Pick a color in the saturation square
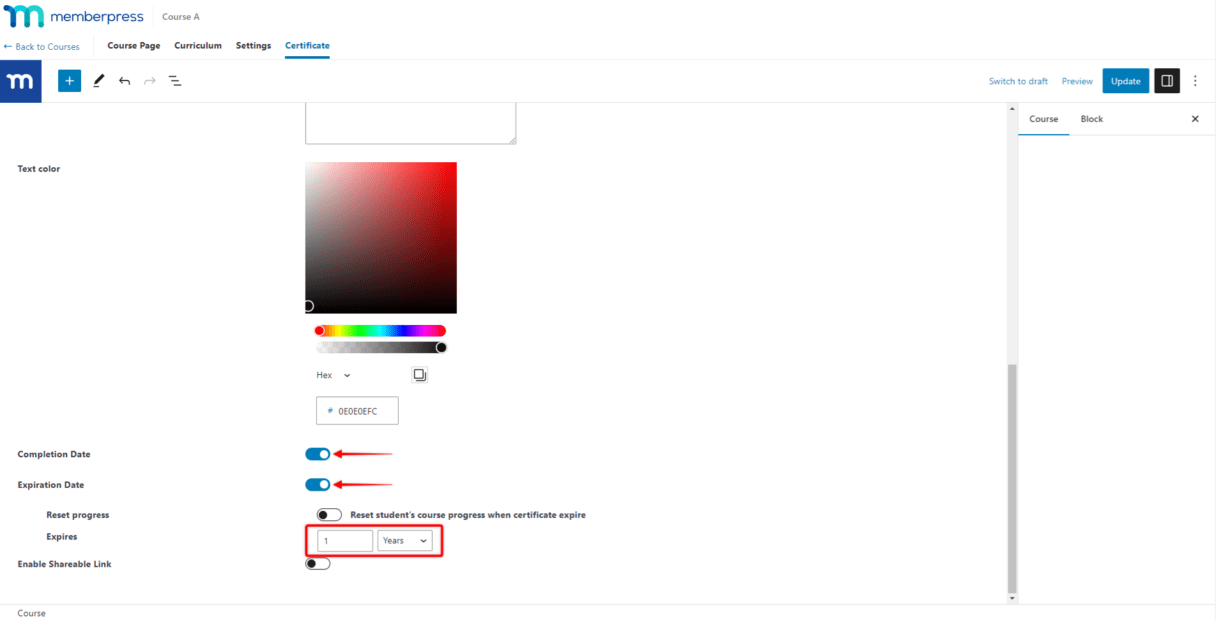1216x620 pixels. click(381, 238)
